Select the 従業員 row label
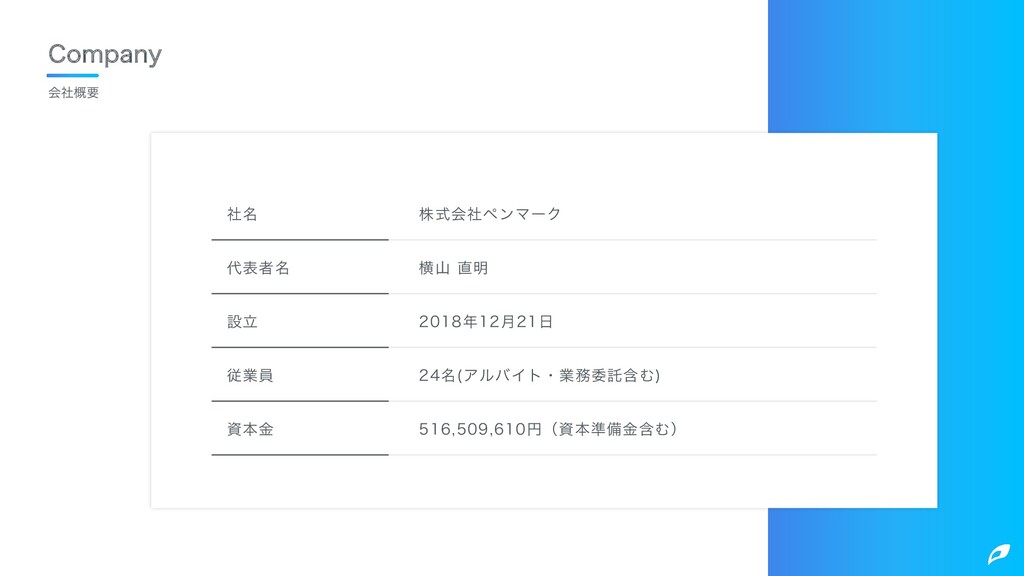Viewport: 1024px width, 576px height. pyautogui.click(x=250, y=376)
